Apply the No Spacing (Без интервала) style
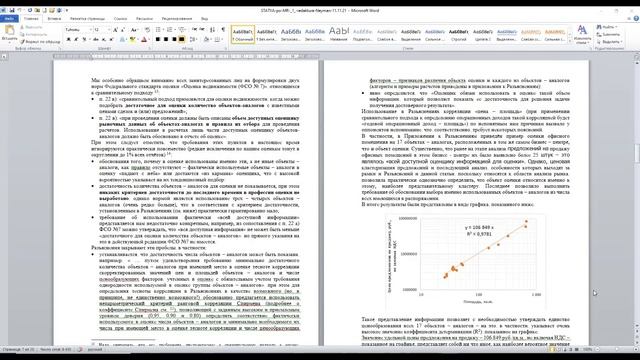The image size is (640, 360). 267,34
